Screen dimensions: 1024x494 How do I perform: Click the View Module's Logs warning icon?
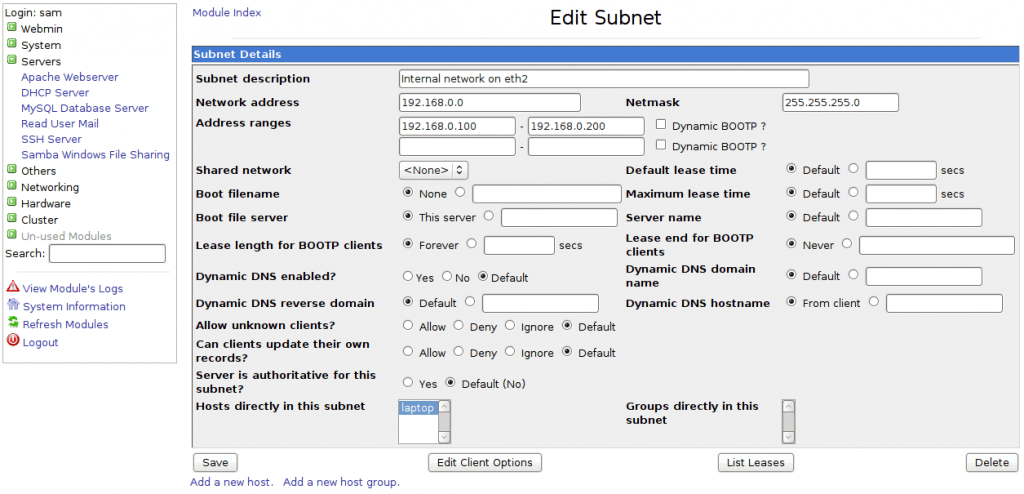coord(13,288)
